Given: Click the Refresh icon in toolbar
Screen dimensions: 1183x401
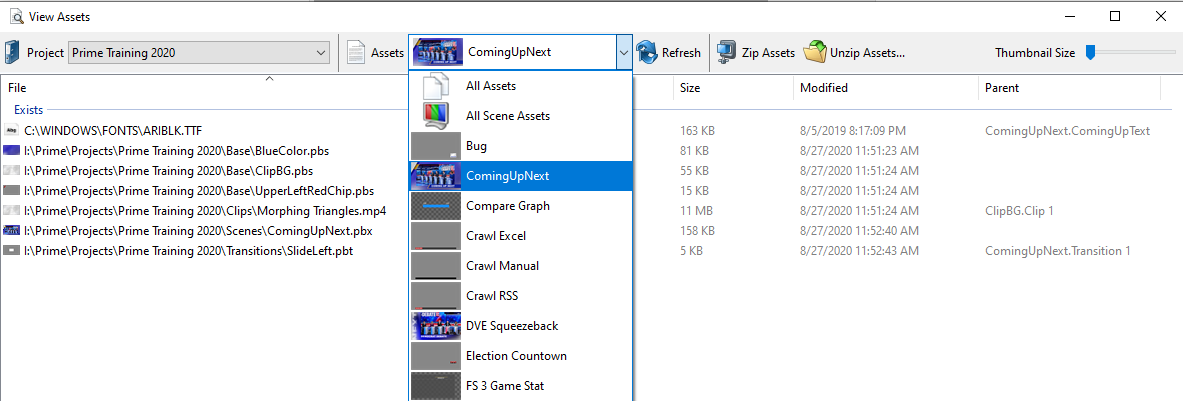Looking at the screenshot, I should click(x=647, y=53).
